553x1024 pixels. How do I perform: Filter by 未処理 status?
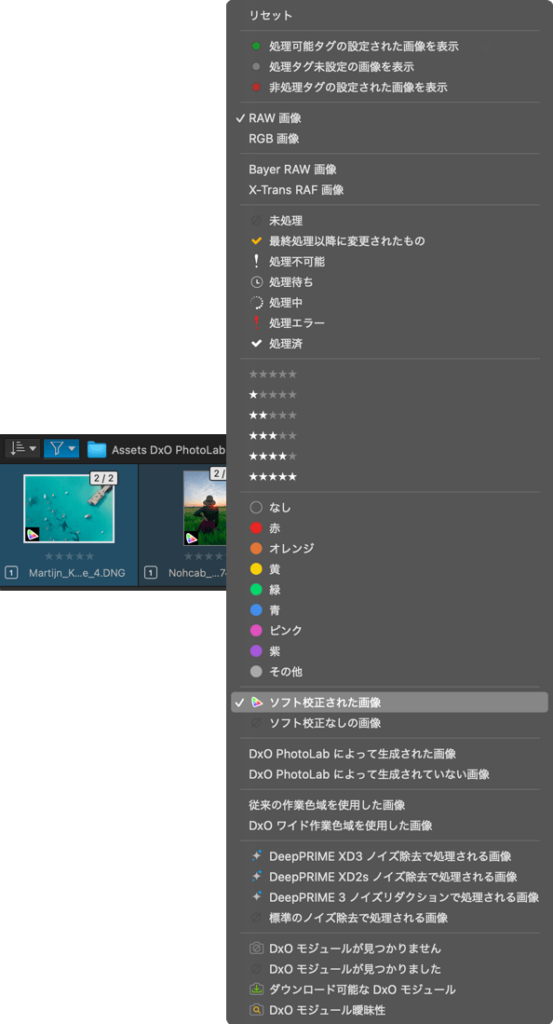point(389,221)
